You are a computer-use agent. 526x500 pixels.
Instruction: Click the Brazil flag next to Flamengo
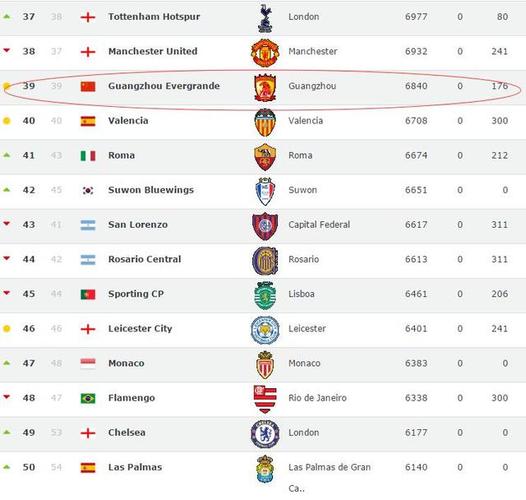click(88, 398)
